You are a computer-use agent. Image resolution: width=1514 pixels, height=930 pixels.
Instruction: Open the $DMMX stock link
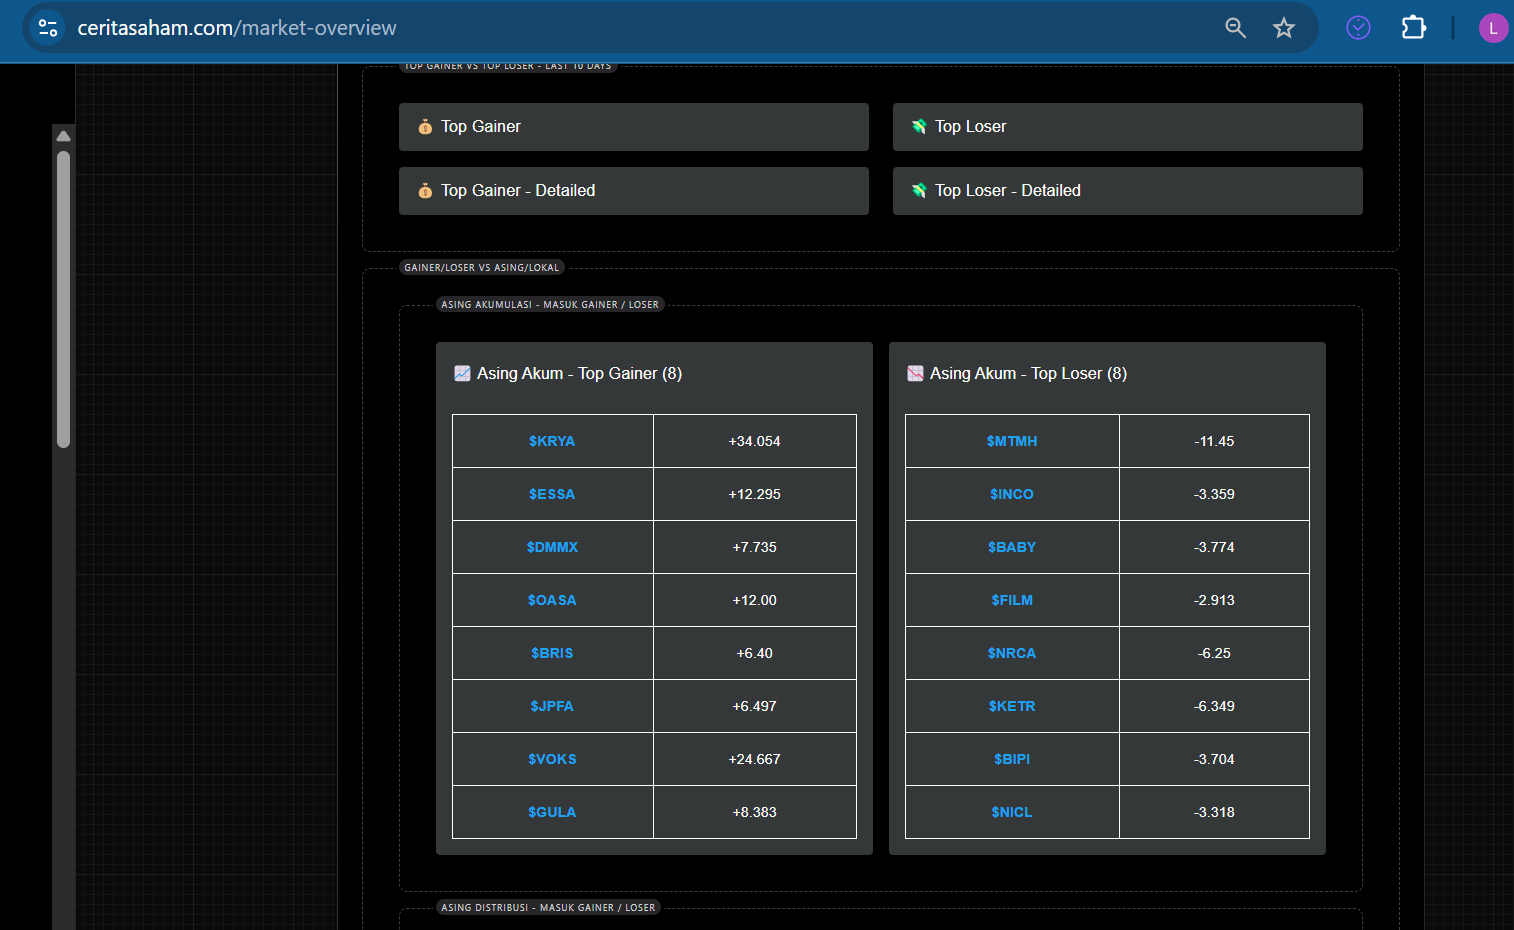(x=552, y=547)
